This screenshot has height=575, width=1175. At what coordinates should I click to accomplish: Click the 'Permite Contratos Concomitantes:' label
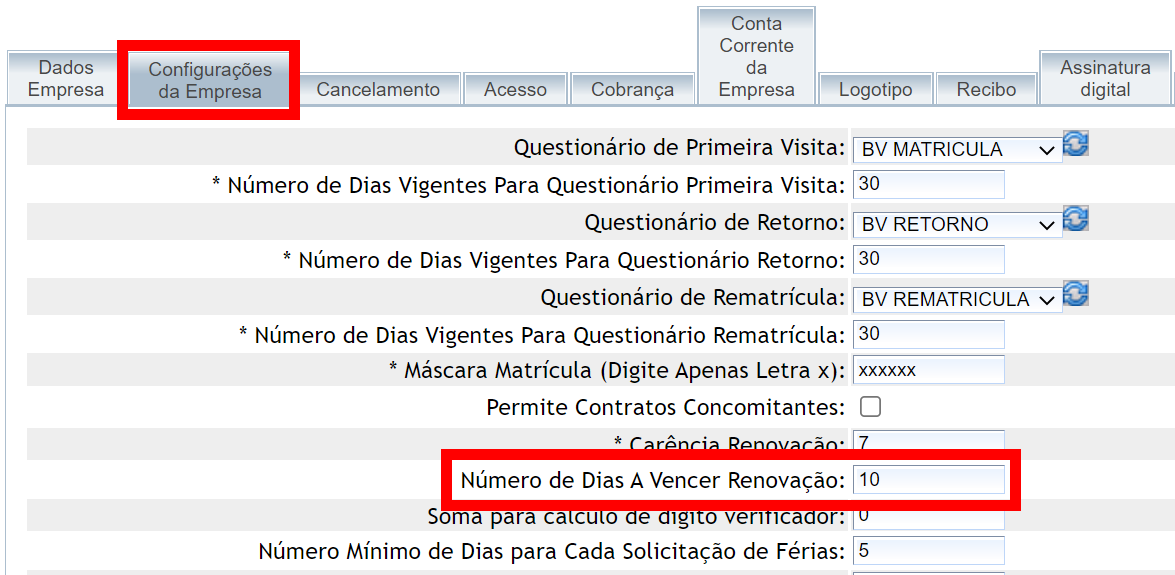(x=666, y=408)
